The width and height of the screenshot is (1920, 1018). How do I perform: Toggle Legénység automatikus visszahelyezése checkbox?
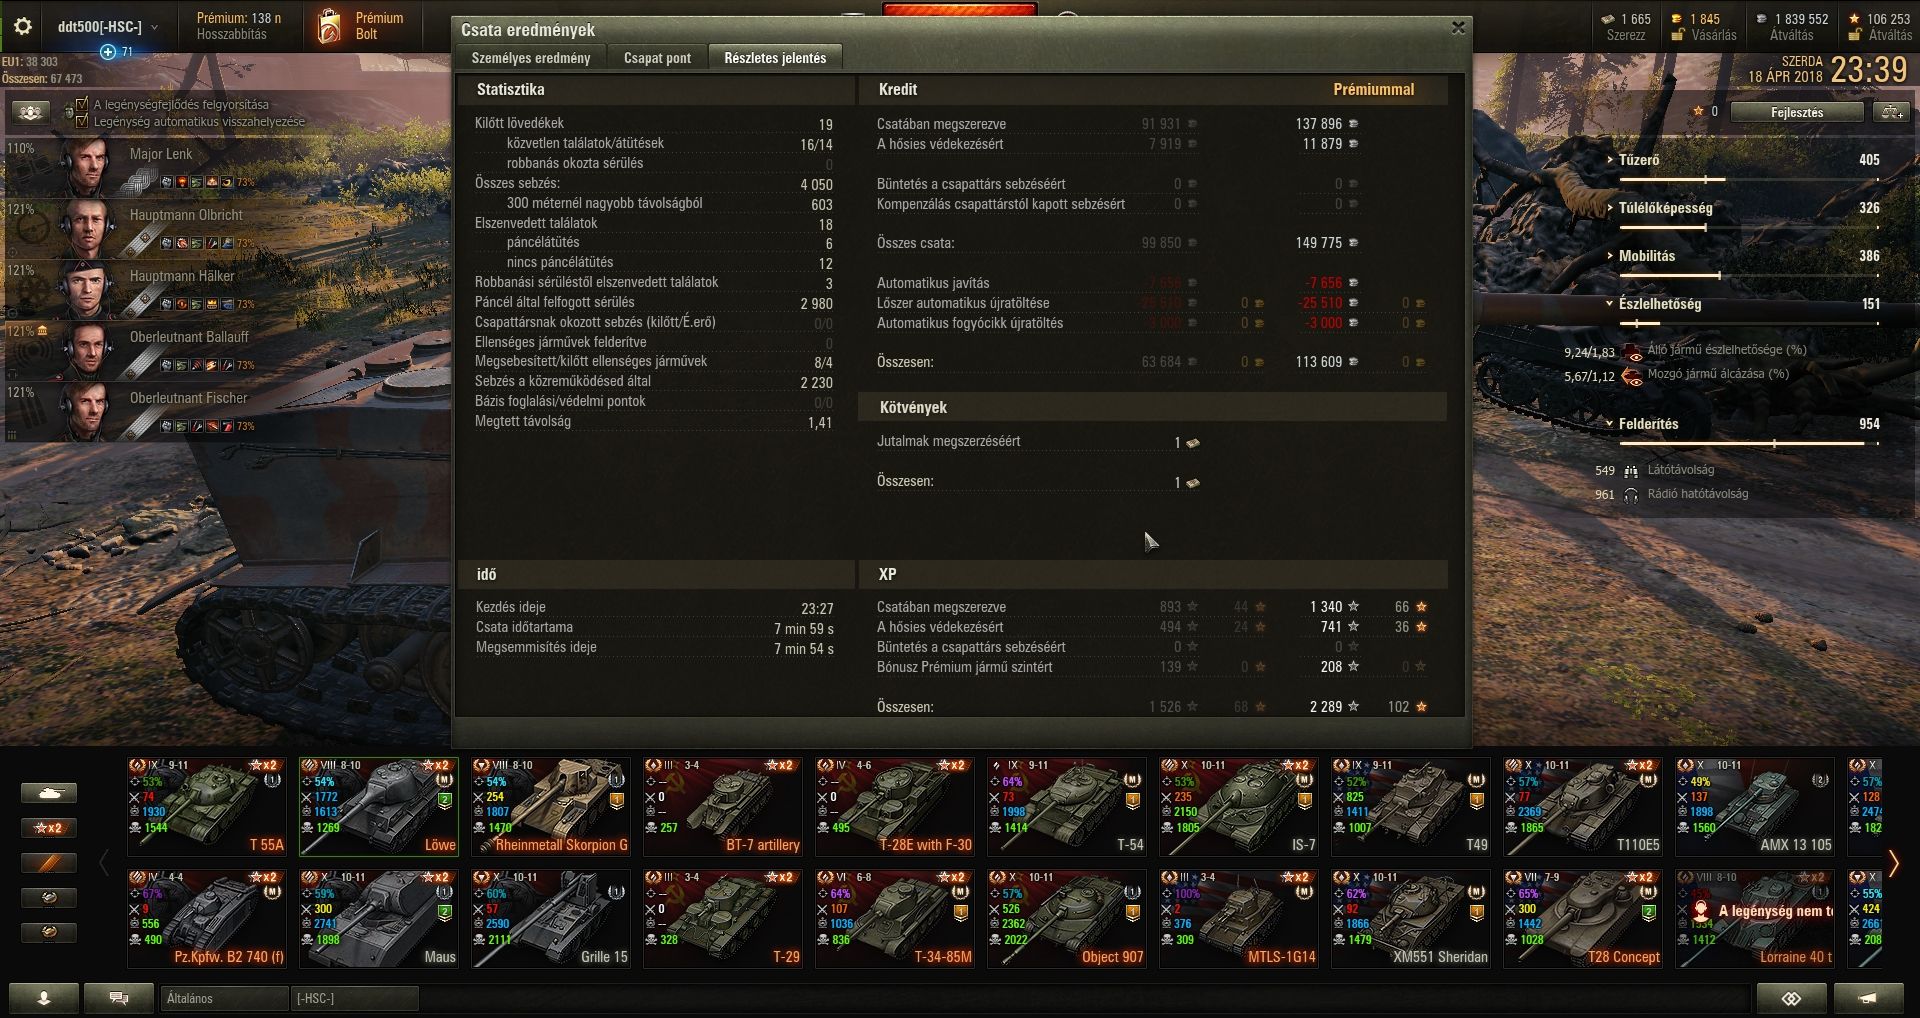coord(83,121)
